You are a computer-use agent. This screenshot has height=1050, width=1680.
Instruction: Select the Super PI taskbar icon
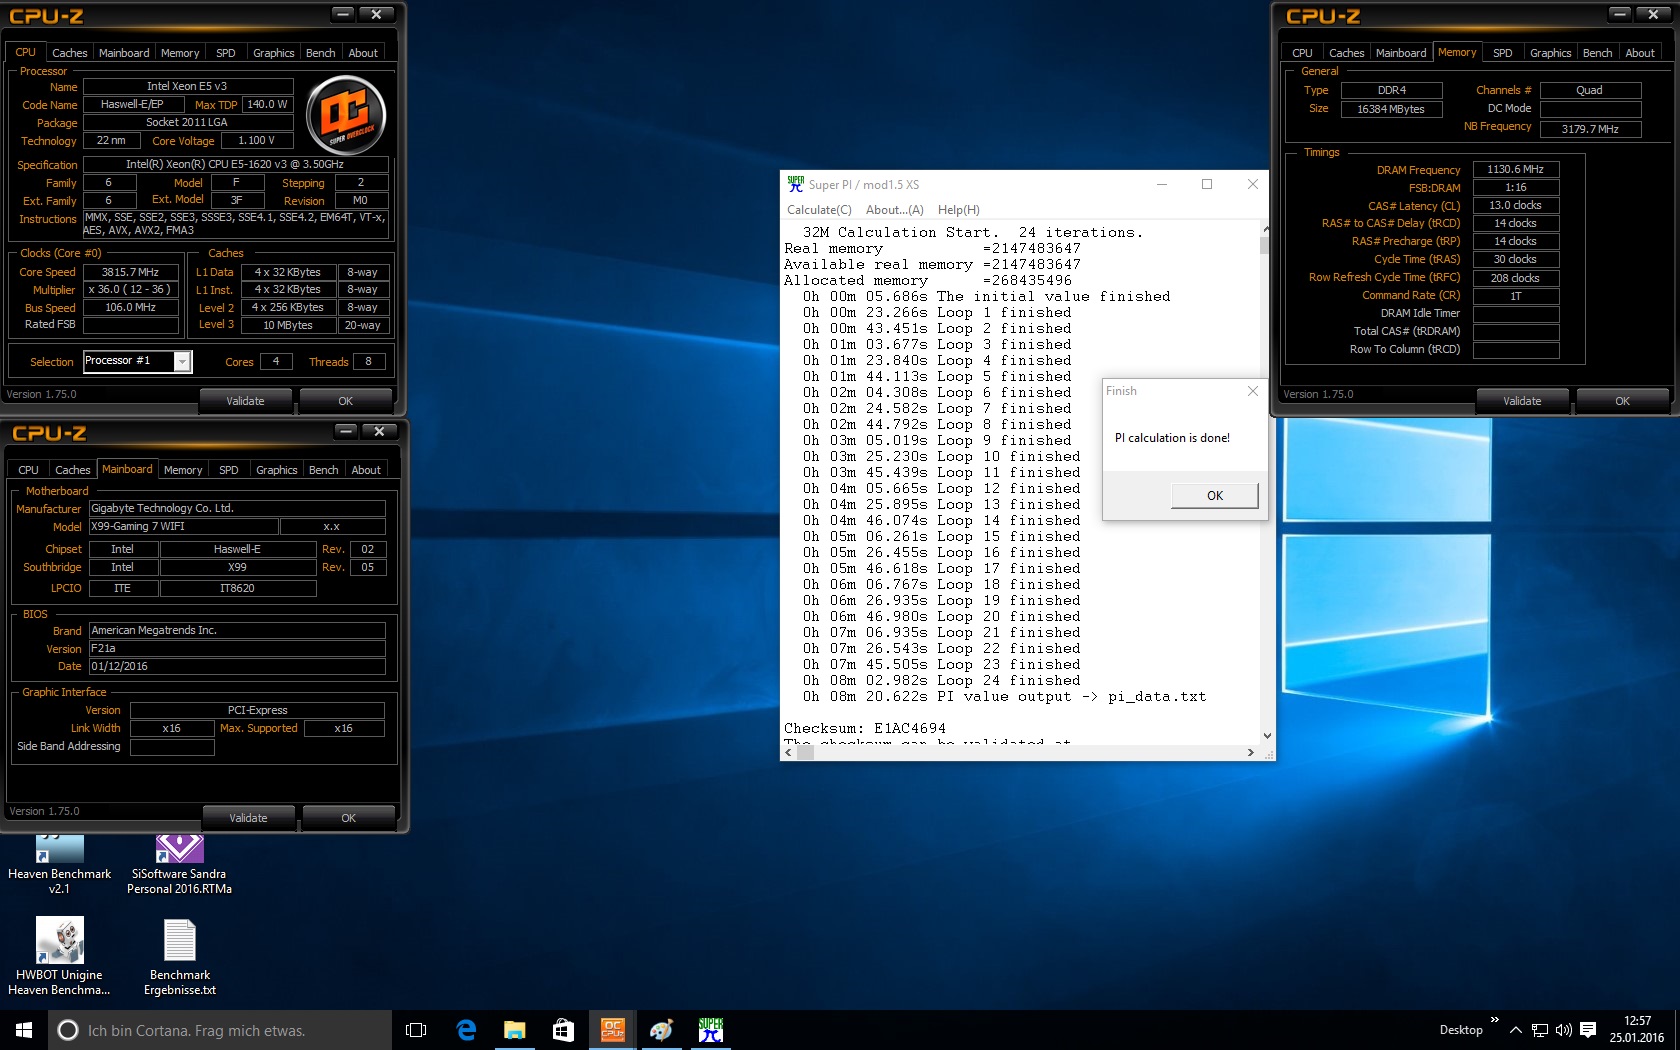pos(710,1030)
